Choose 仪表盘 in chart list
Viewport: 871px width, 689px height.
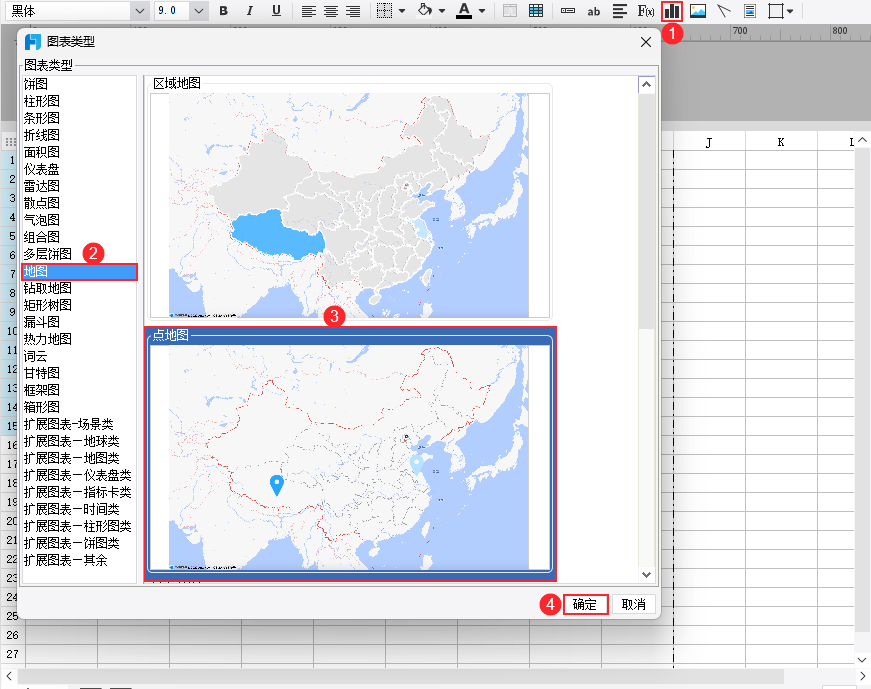click(42, 169)
